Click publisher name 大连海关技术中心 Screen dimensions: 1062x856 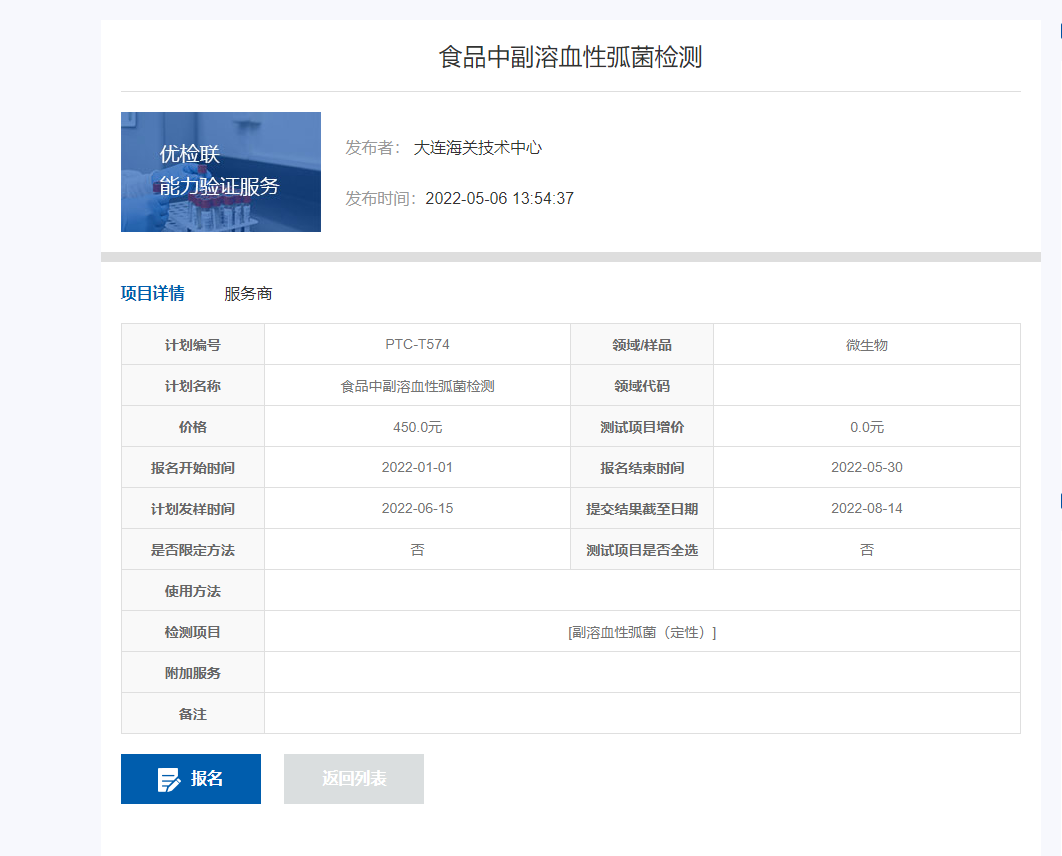[x=478, y=148]
